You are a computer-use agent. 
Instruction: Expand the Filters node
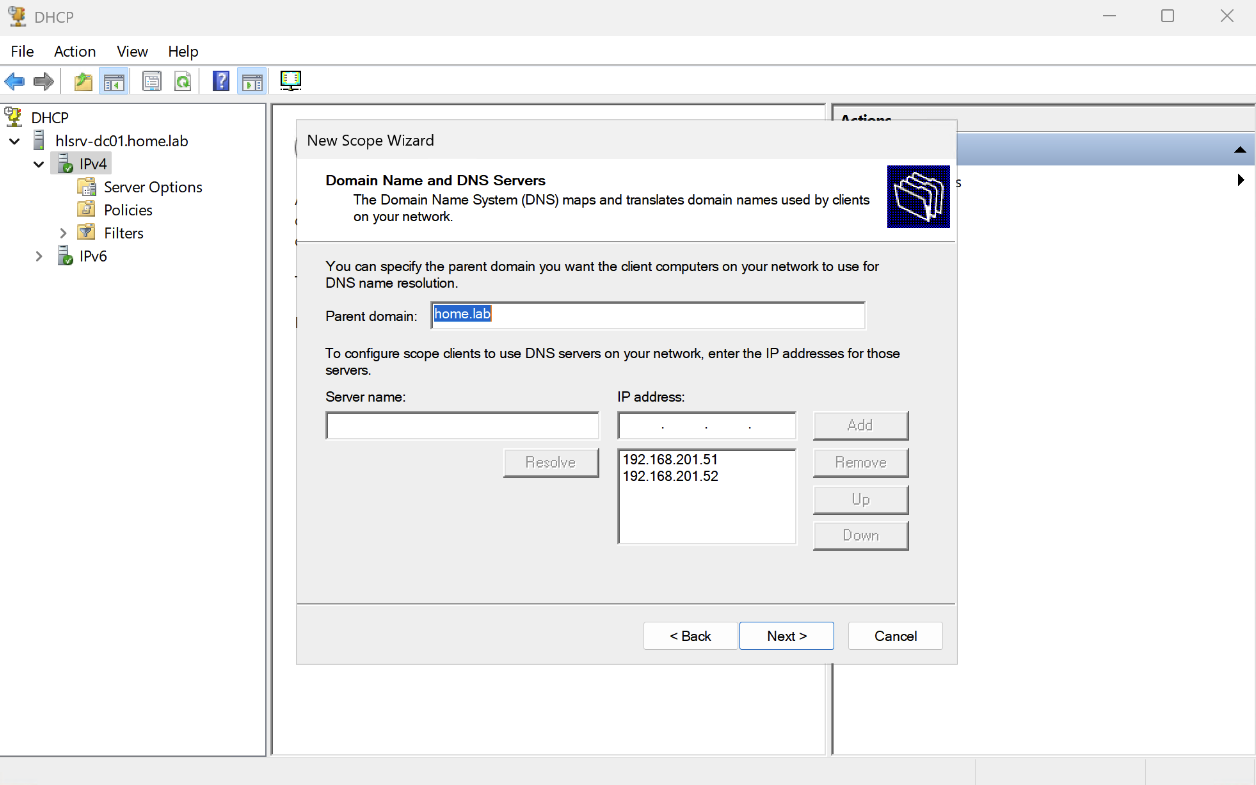click(63, 233)
